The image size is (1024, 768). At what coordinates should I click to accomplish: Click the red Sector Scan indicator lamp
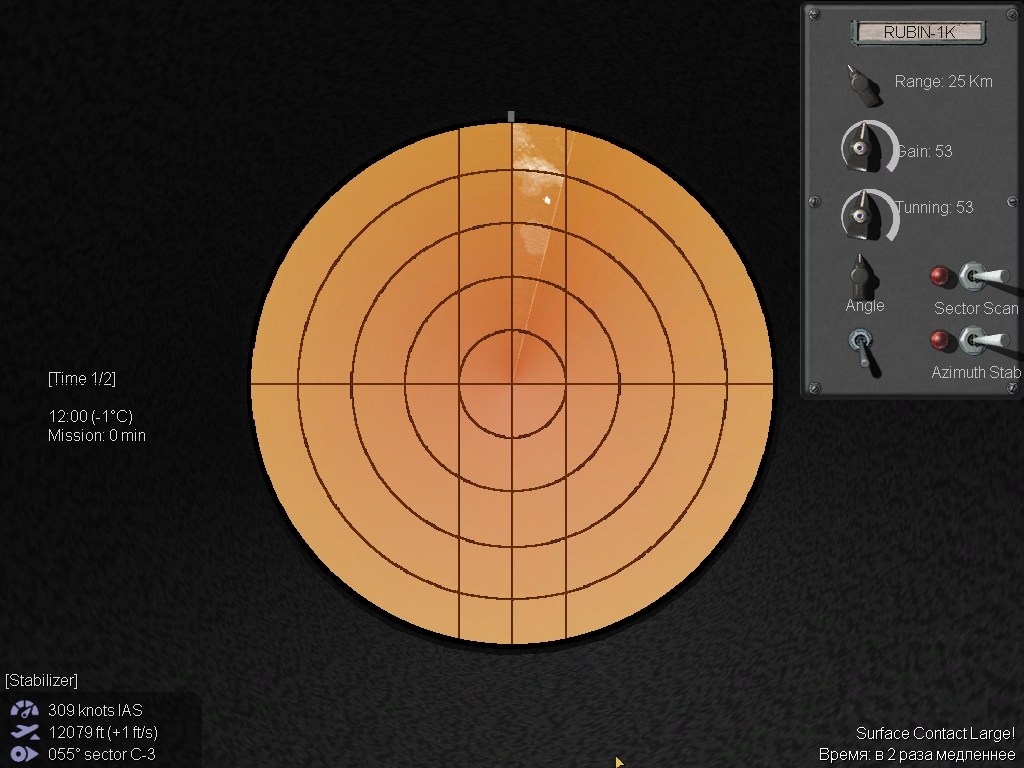(940, 276)
